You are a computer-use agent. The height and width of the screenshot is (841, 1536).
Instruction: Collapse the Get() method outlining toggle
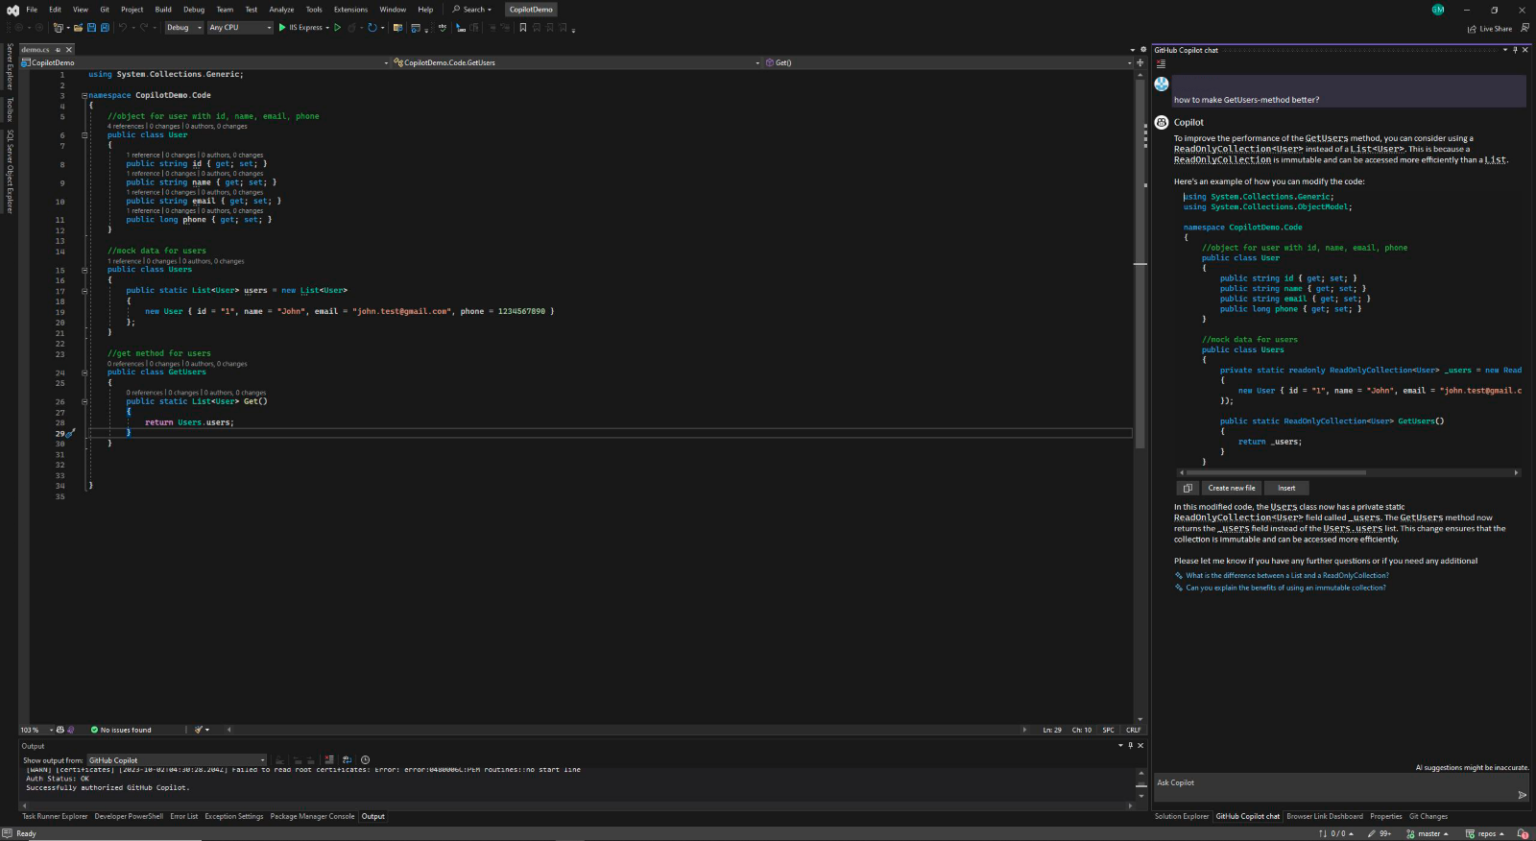tap(84, 402)
